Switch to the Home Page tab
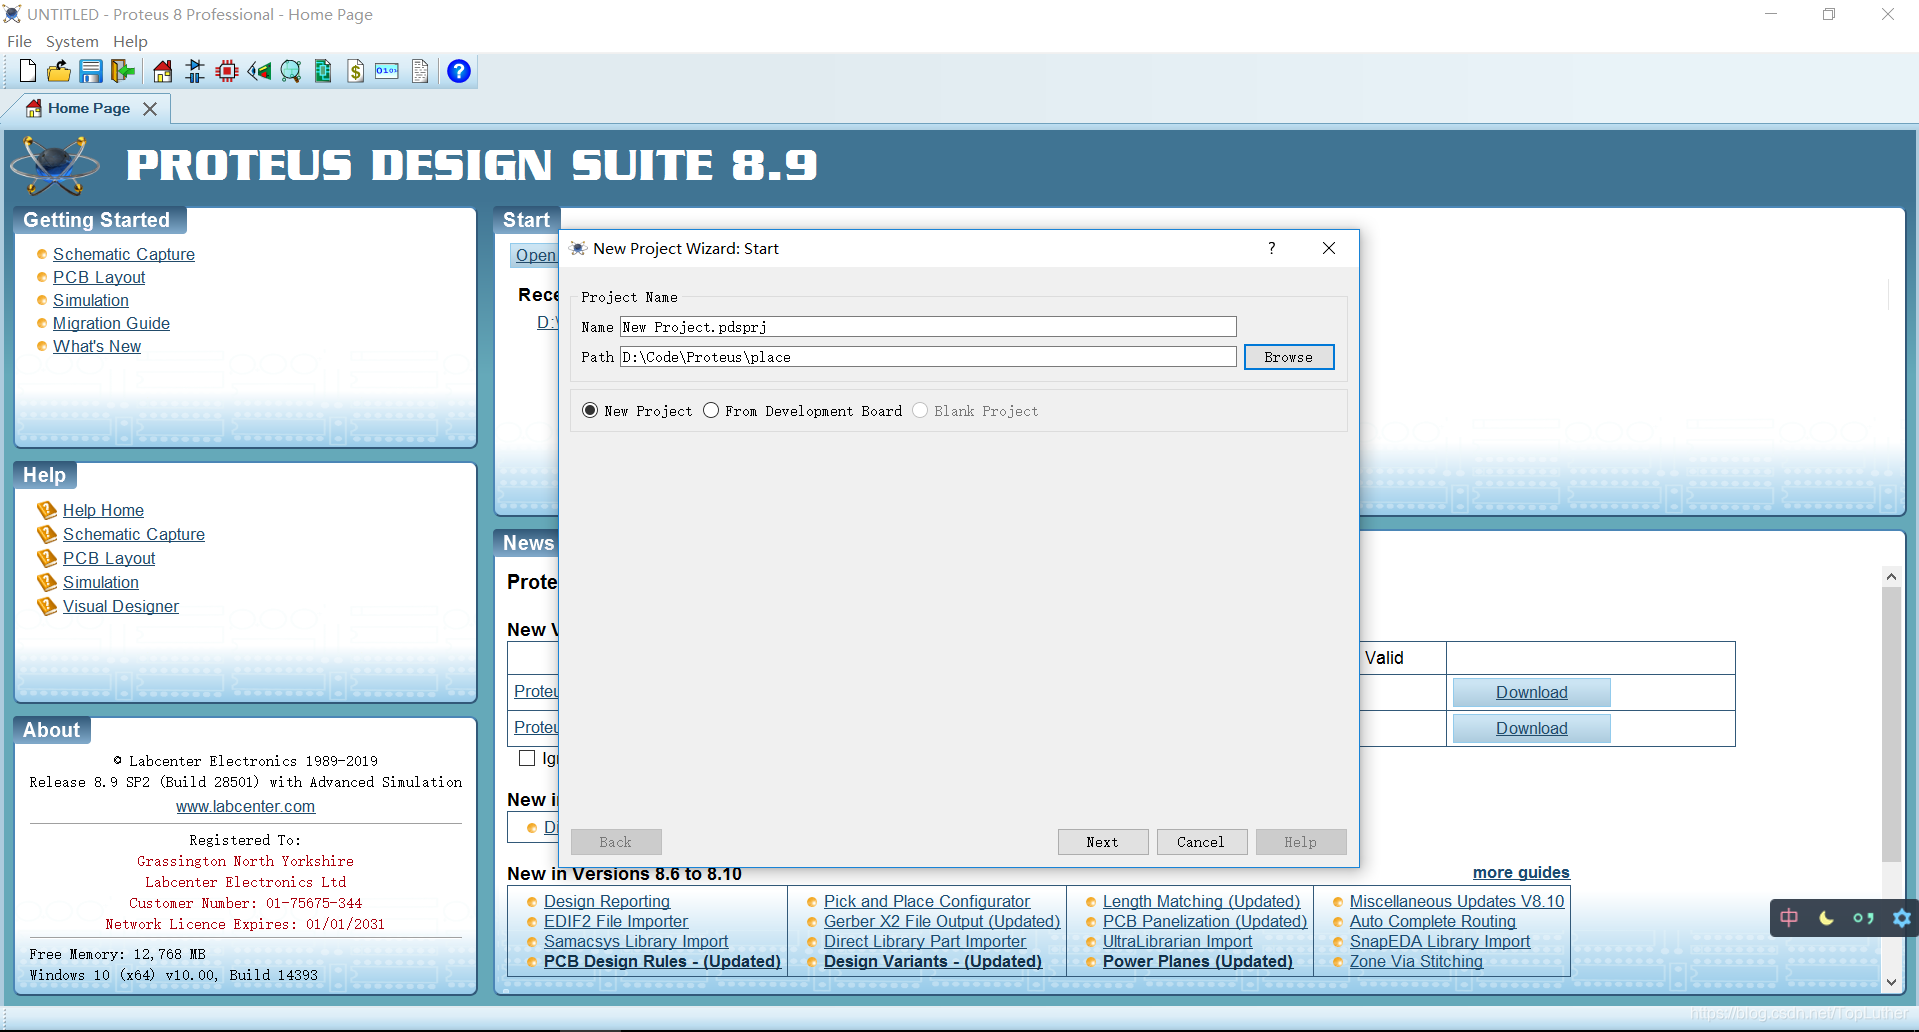Viewport: 1919px width, 1032px height. click(88, 108)
